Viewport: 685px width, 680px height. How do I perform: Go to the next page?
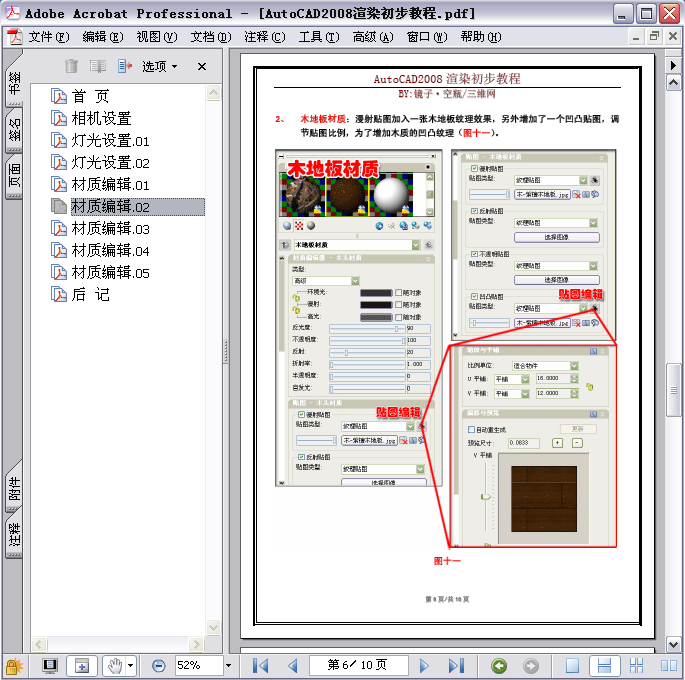[423, 666]
